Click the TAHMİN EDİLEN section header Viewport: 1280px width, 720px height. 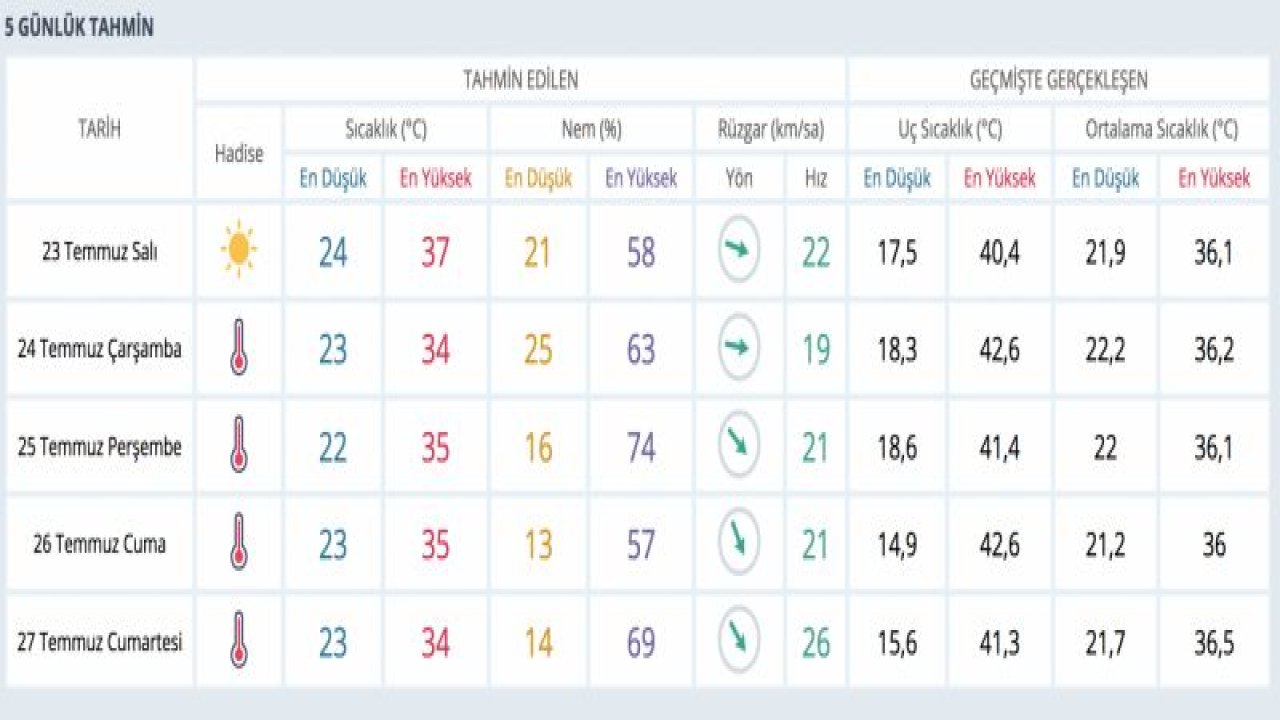520,80
